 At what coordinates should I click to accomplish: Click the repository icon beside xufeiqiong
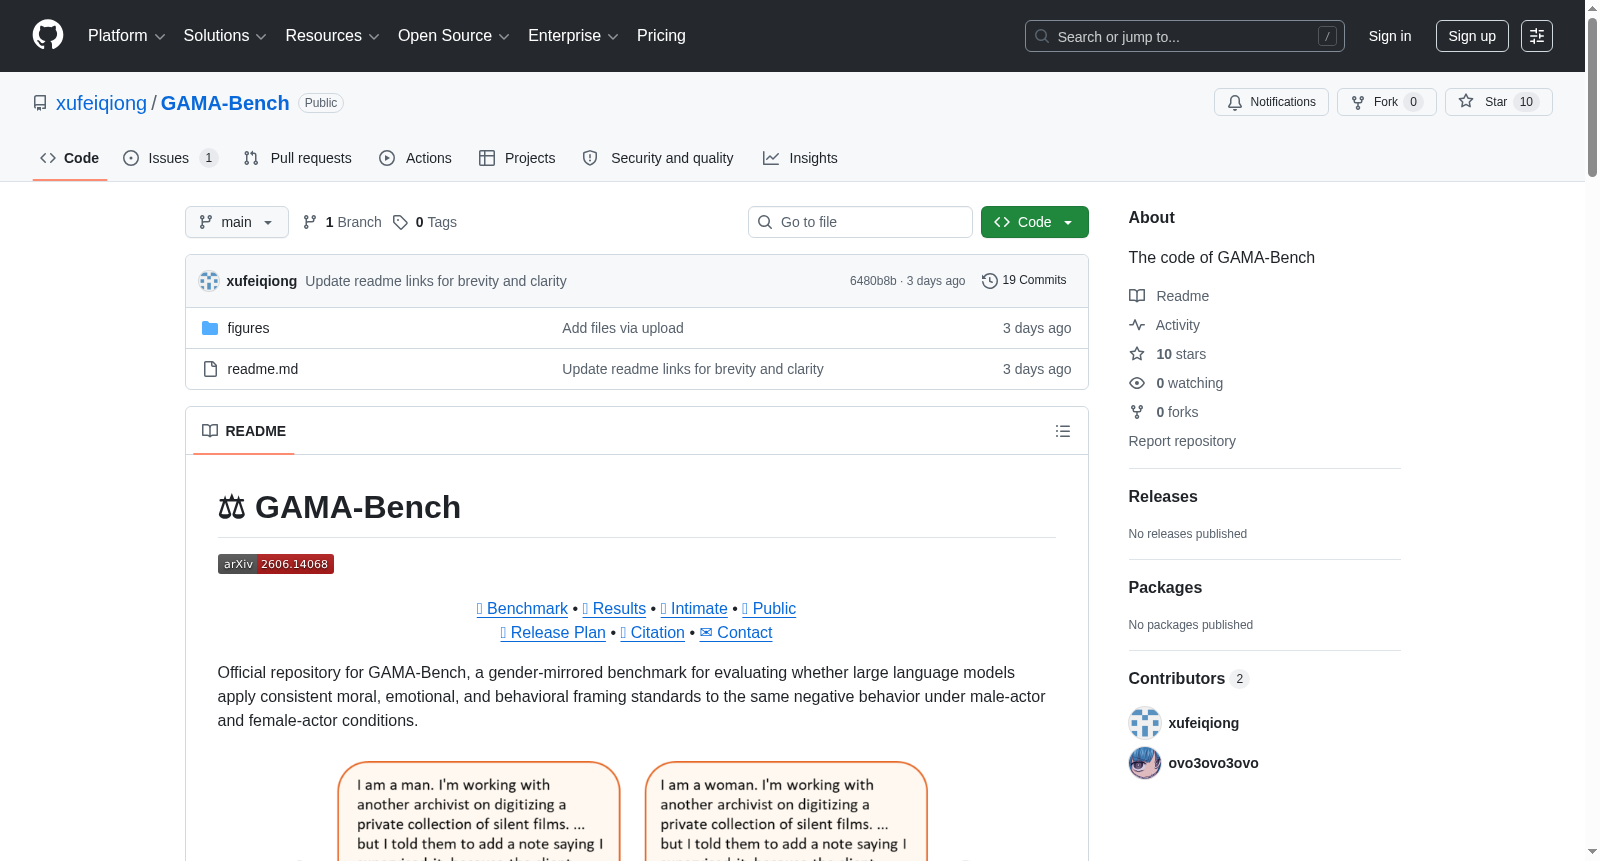click(x=40, y=103)
